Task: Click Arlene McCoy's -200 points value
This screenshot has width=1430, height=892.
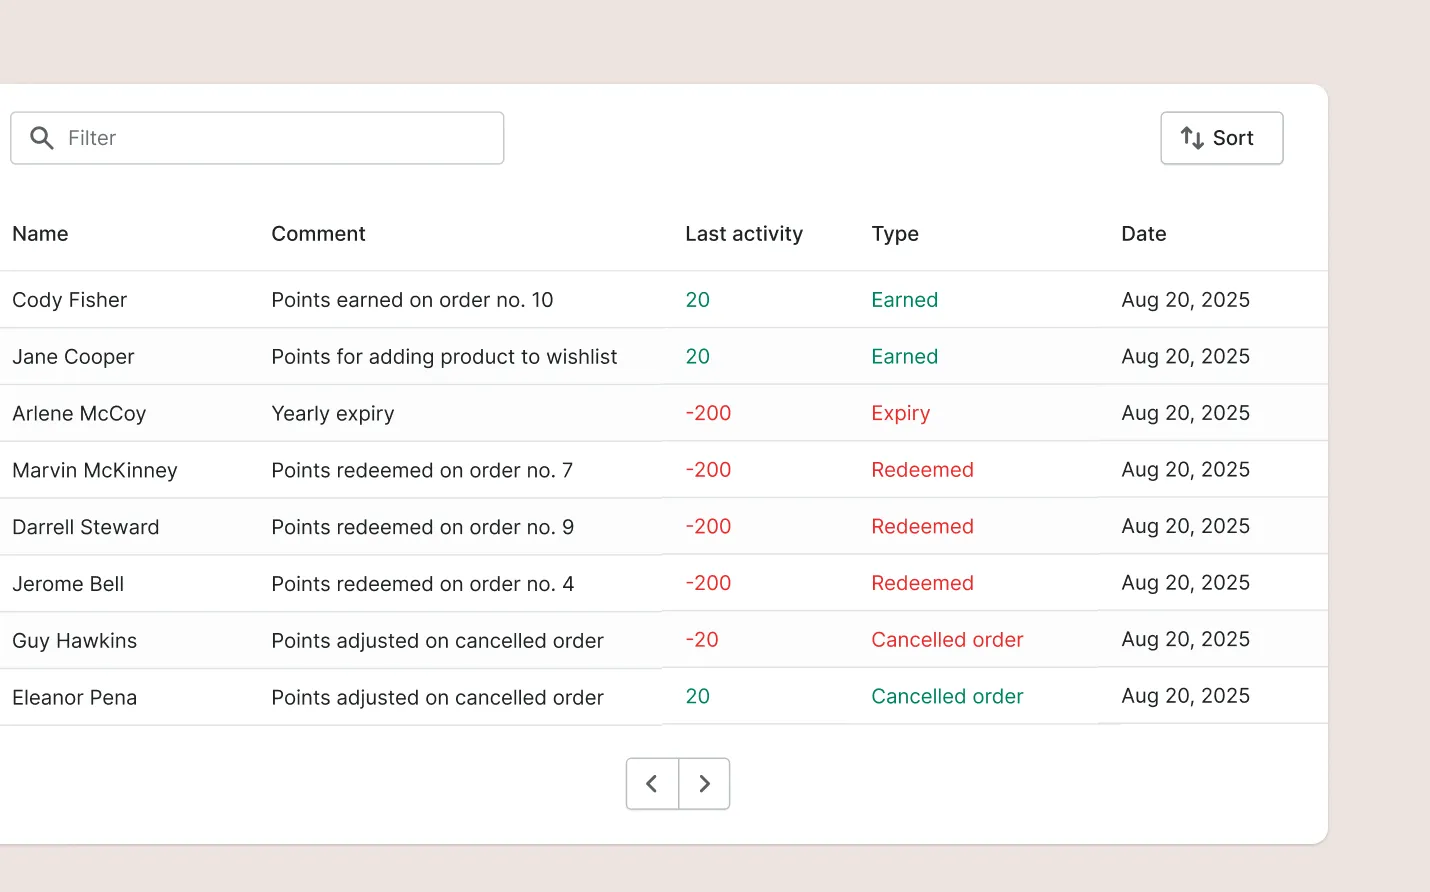Action: (708, 413)
